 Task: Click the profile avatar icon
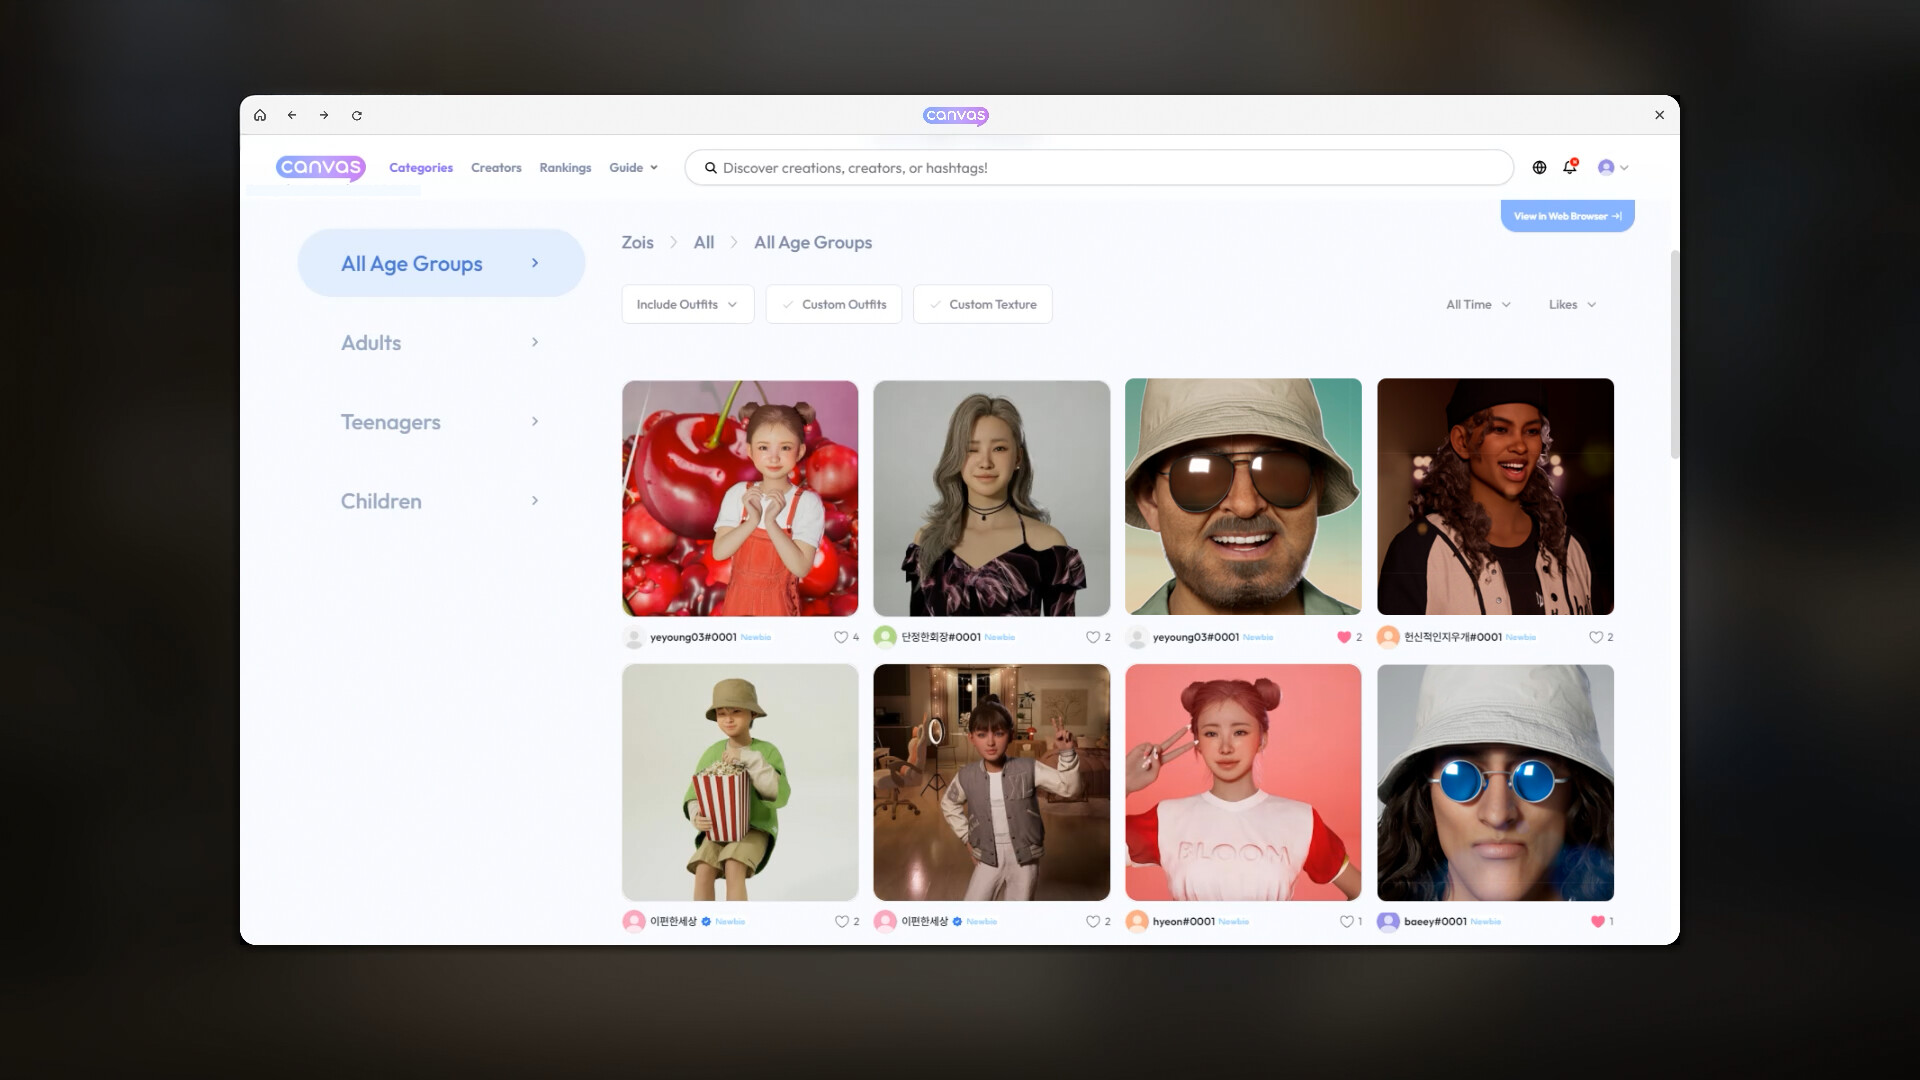pos(1608,167)
